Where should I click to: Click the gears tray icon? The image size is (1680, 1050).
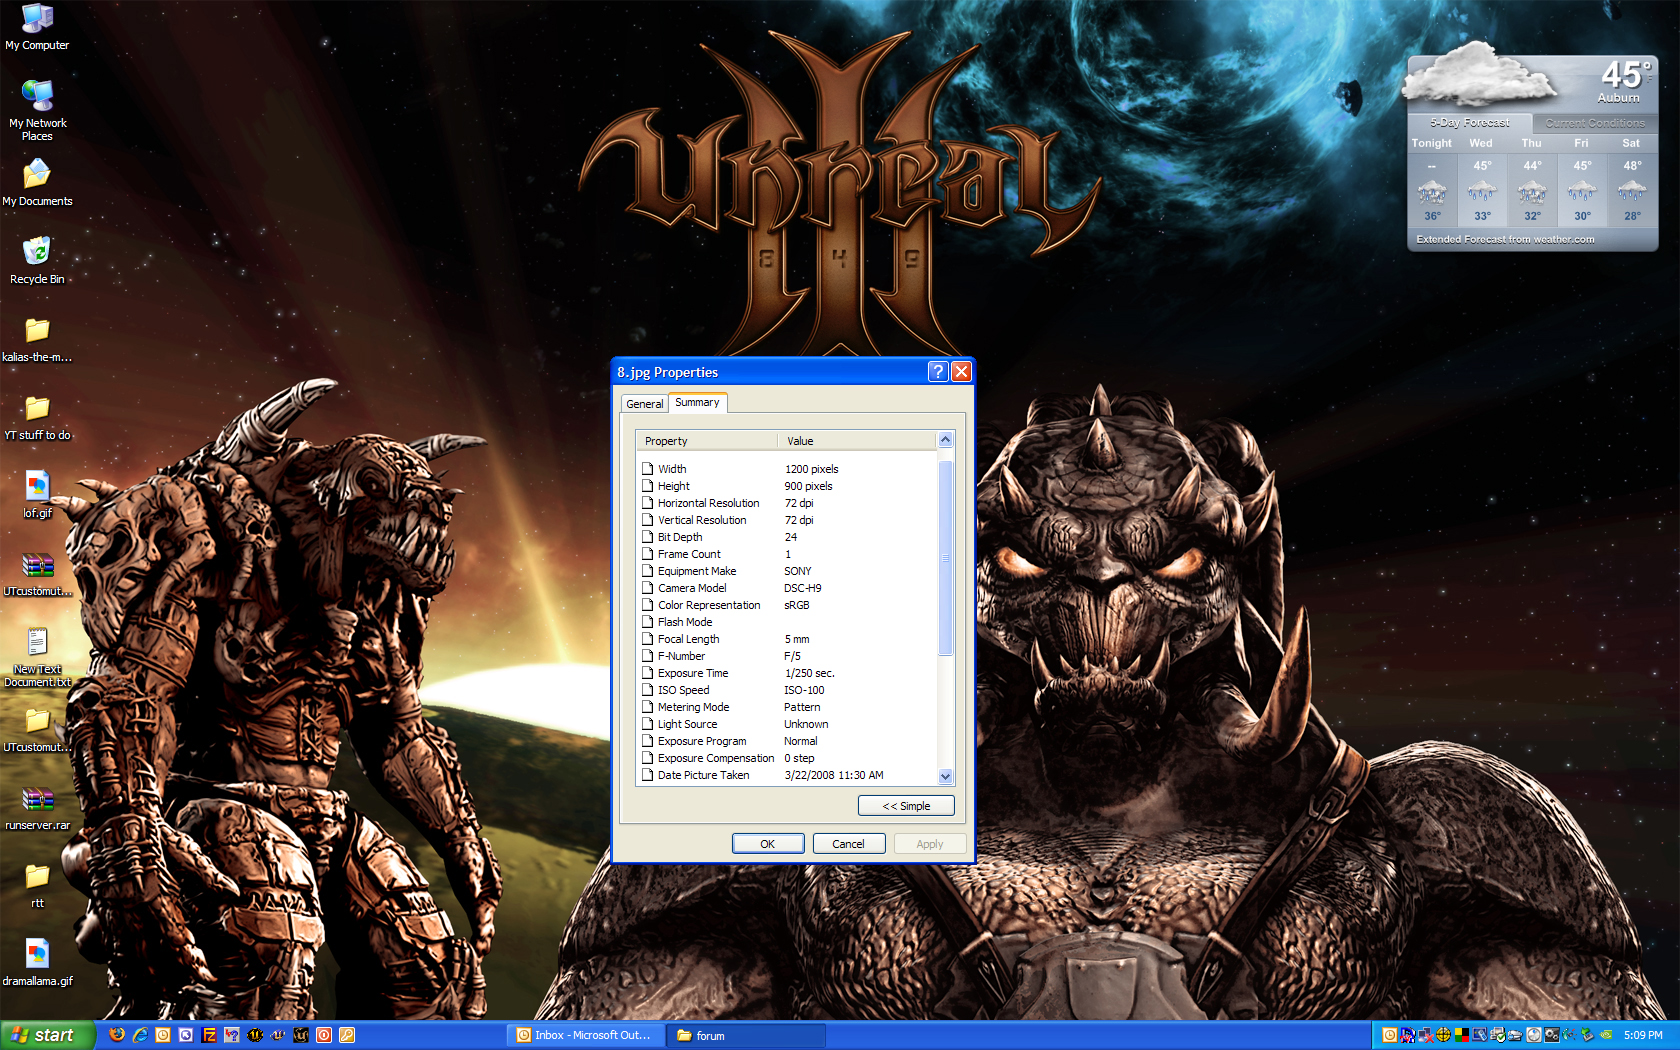[1551, 1035]
